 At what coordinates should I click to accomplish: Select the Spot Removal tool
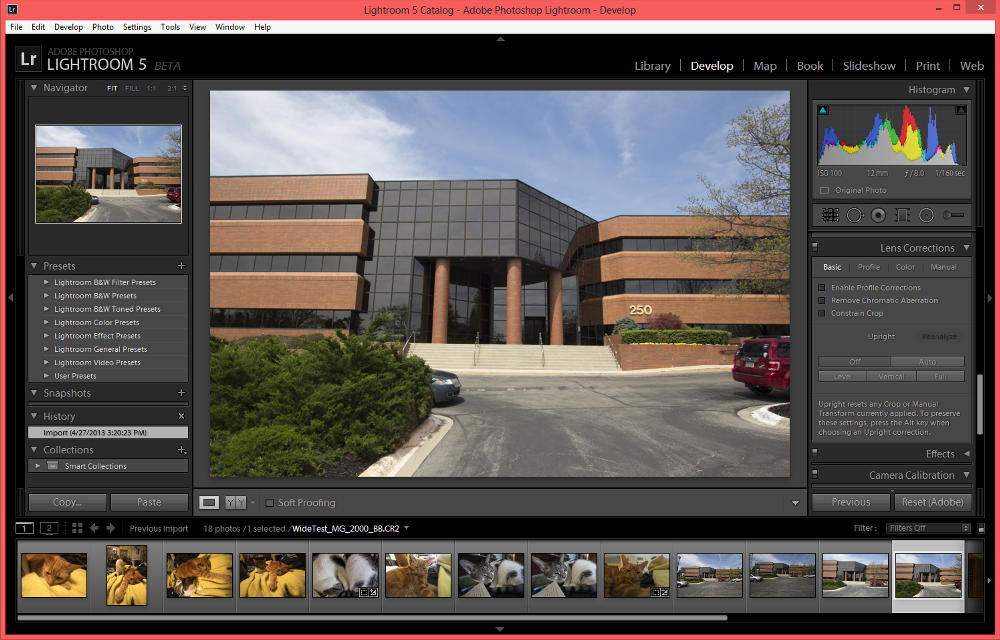pyautogui.click(x=854, y=215)
